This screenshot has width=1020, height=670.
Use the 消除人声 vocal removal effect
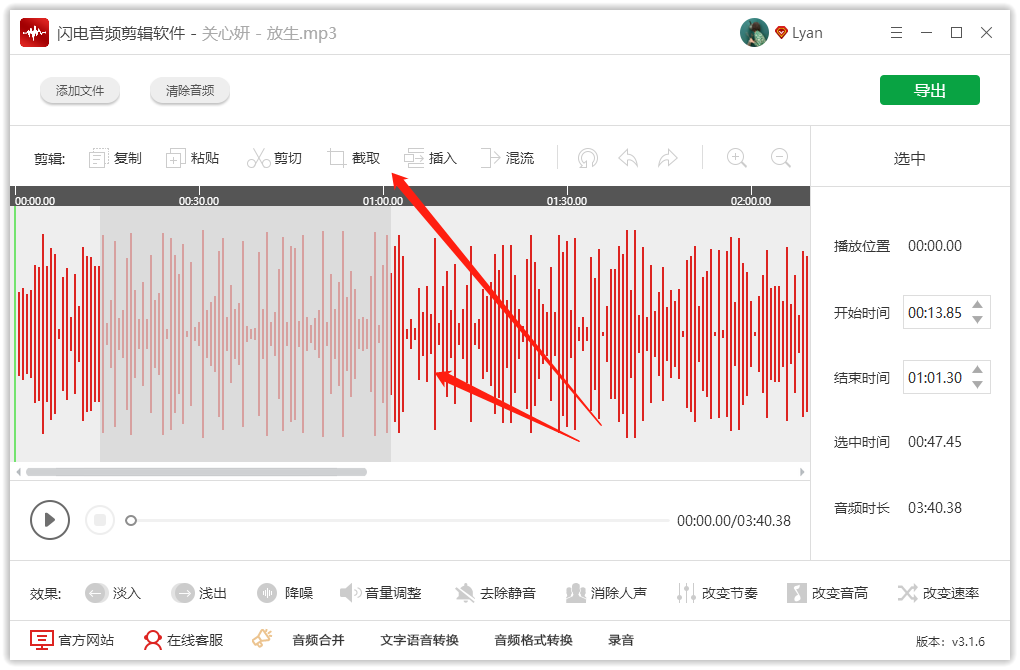[x=605, y=592]
